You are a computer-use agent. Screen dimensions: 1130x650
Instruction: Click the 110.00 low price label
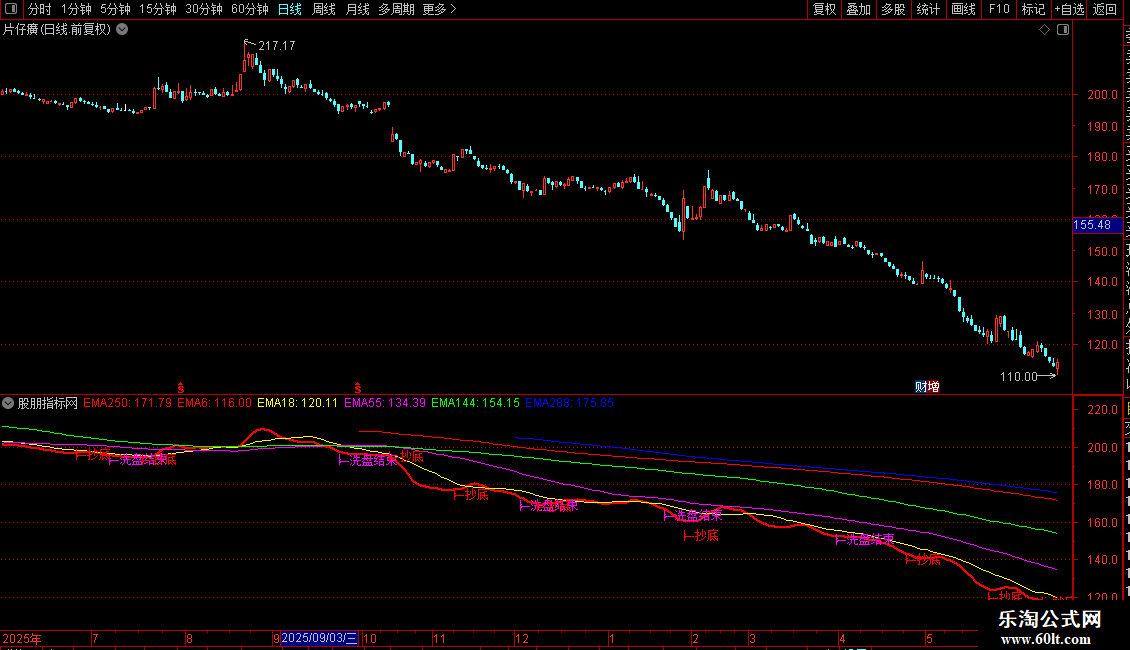point(1018,376)
